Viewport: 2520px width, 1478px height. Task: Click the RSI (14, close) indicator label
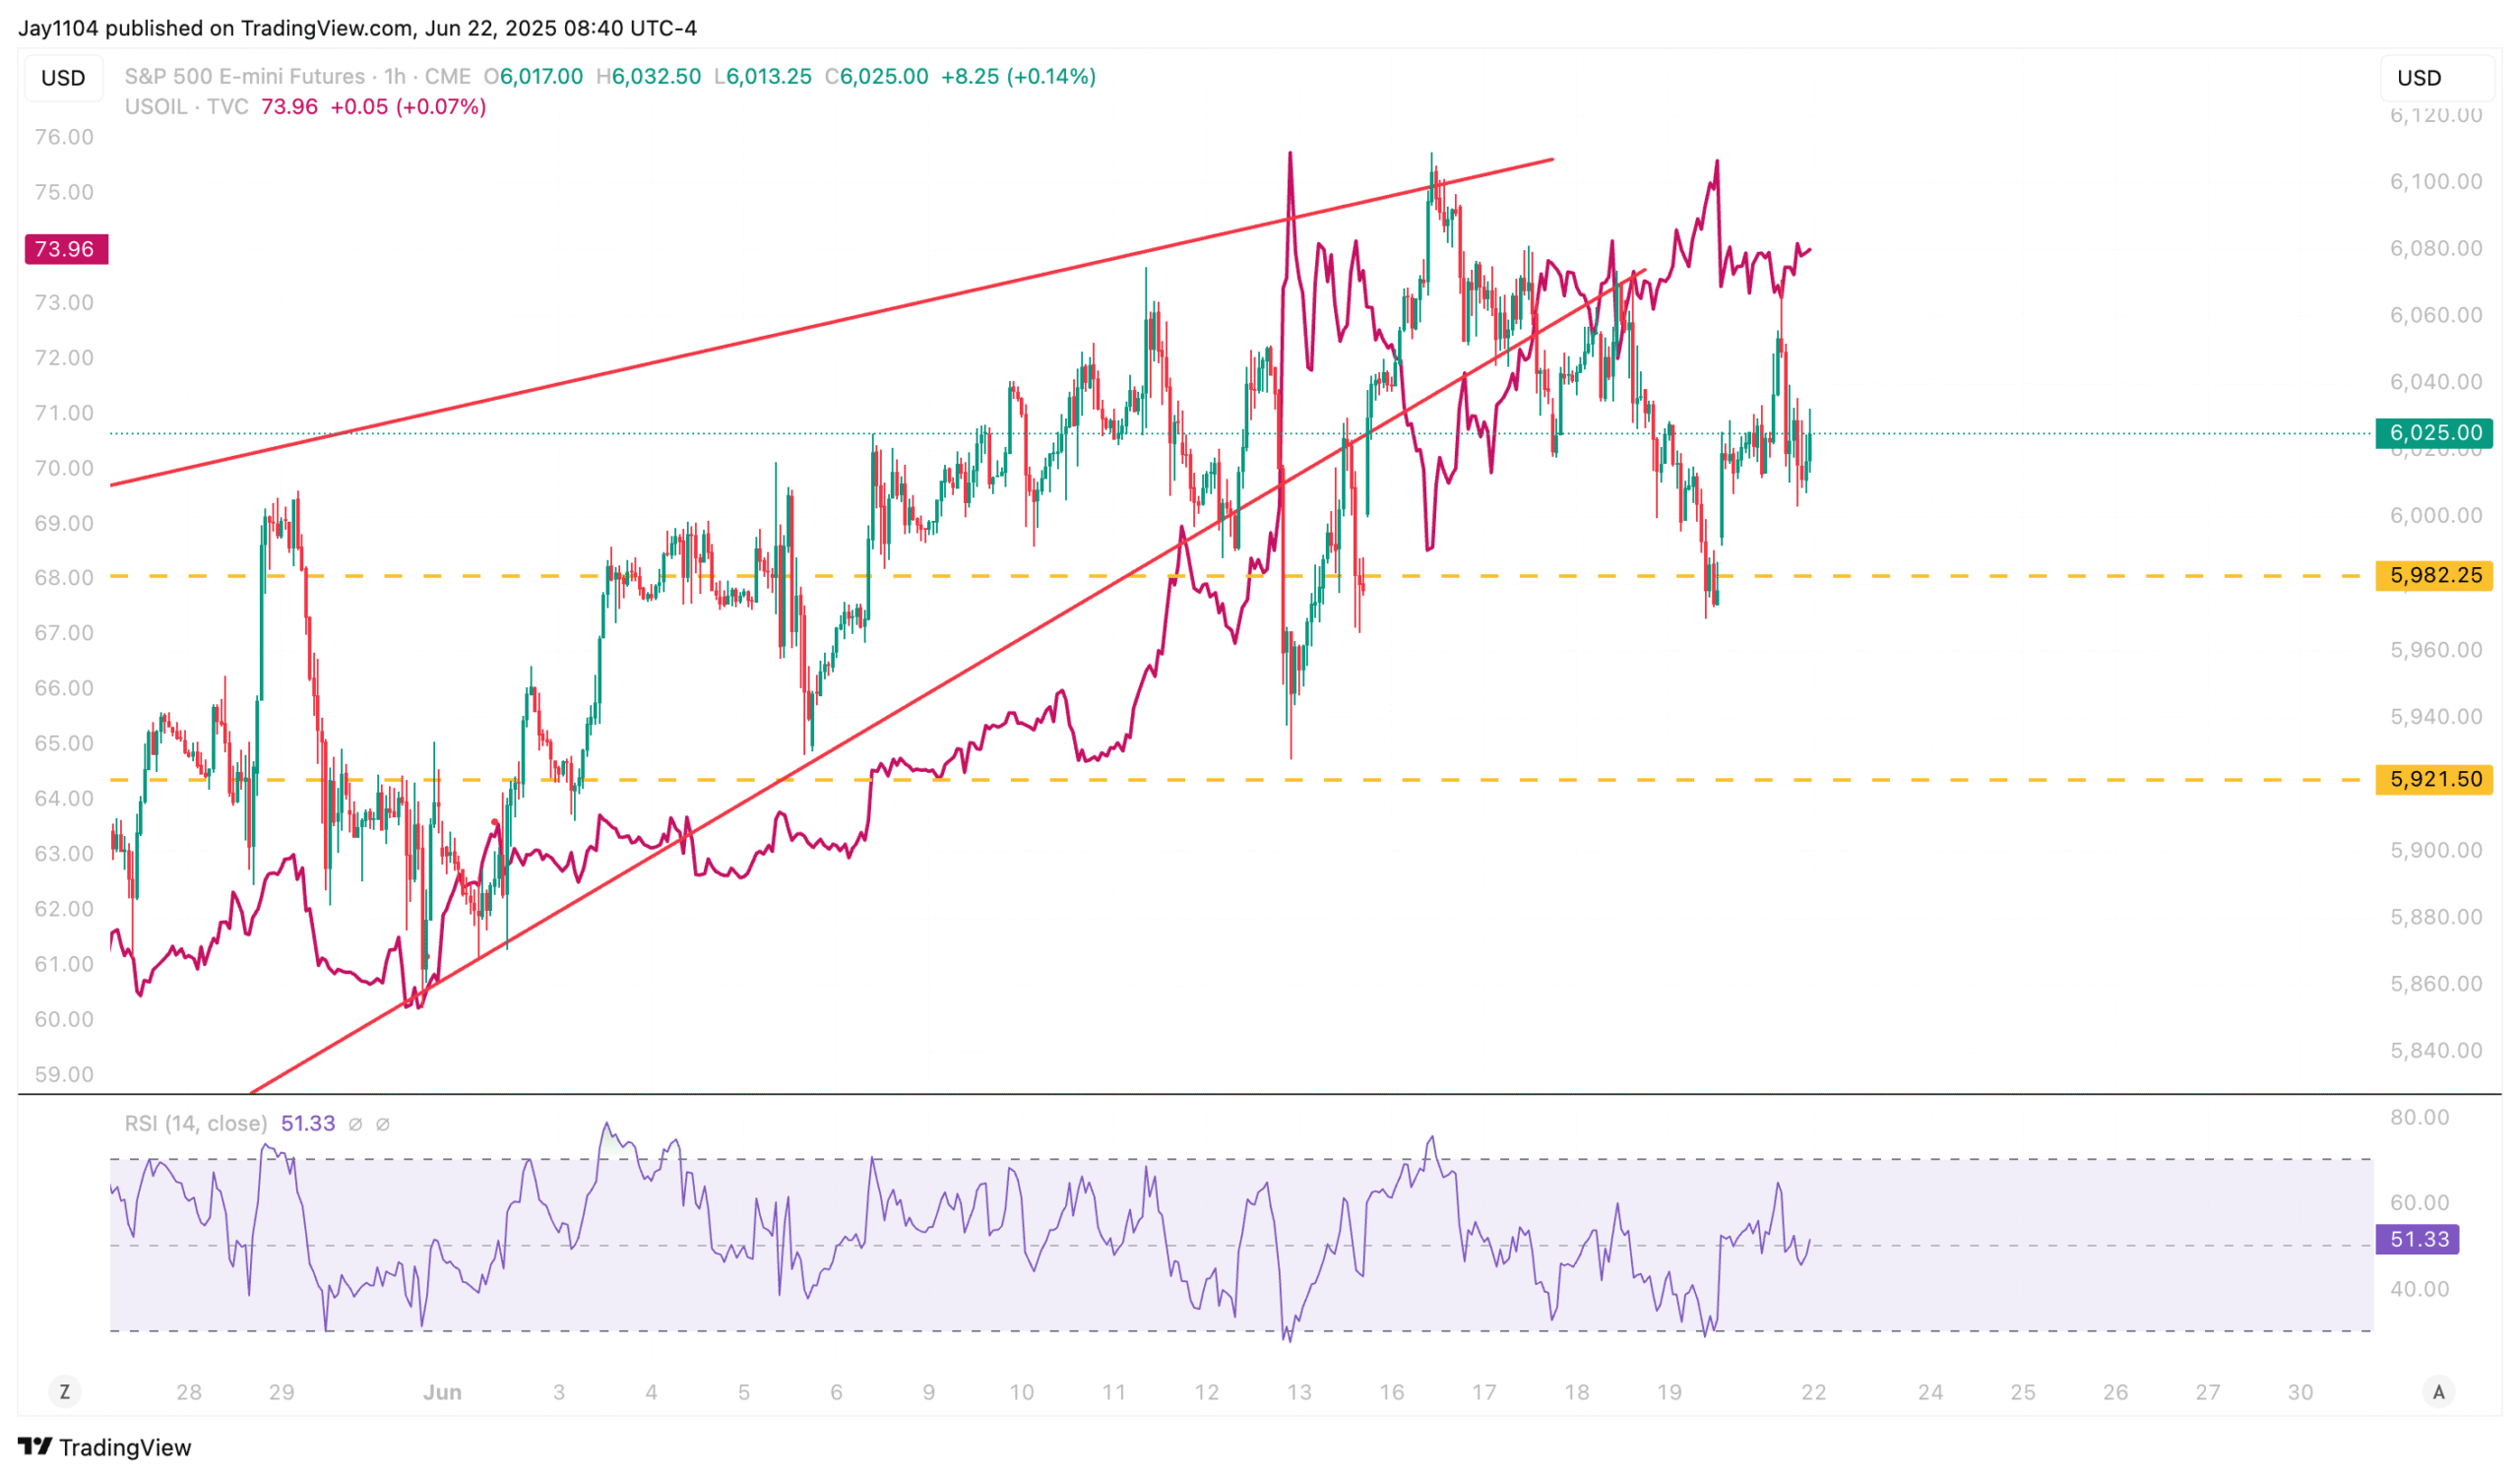point(195,1123)
